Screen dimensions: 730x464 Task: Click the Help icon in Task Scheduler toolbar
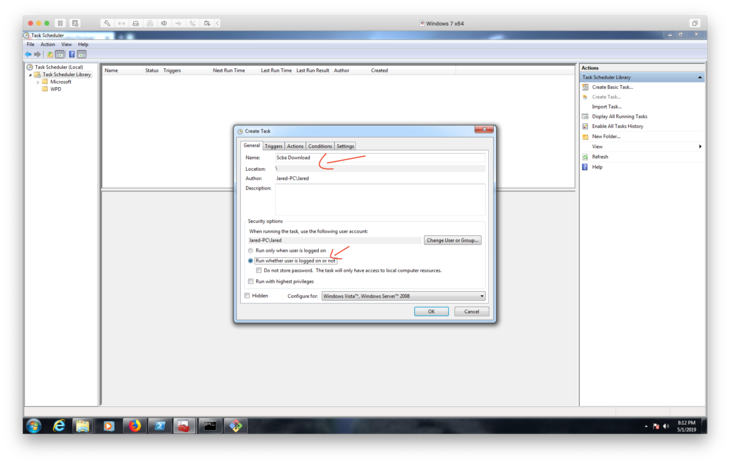coord(71,54)
